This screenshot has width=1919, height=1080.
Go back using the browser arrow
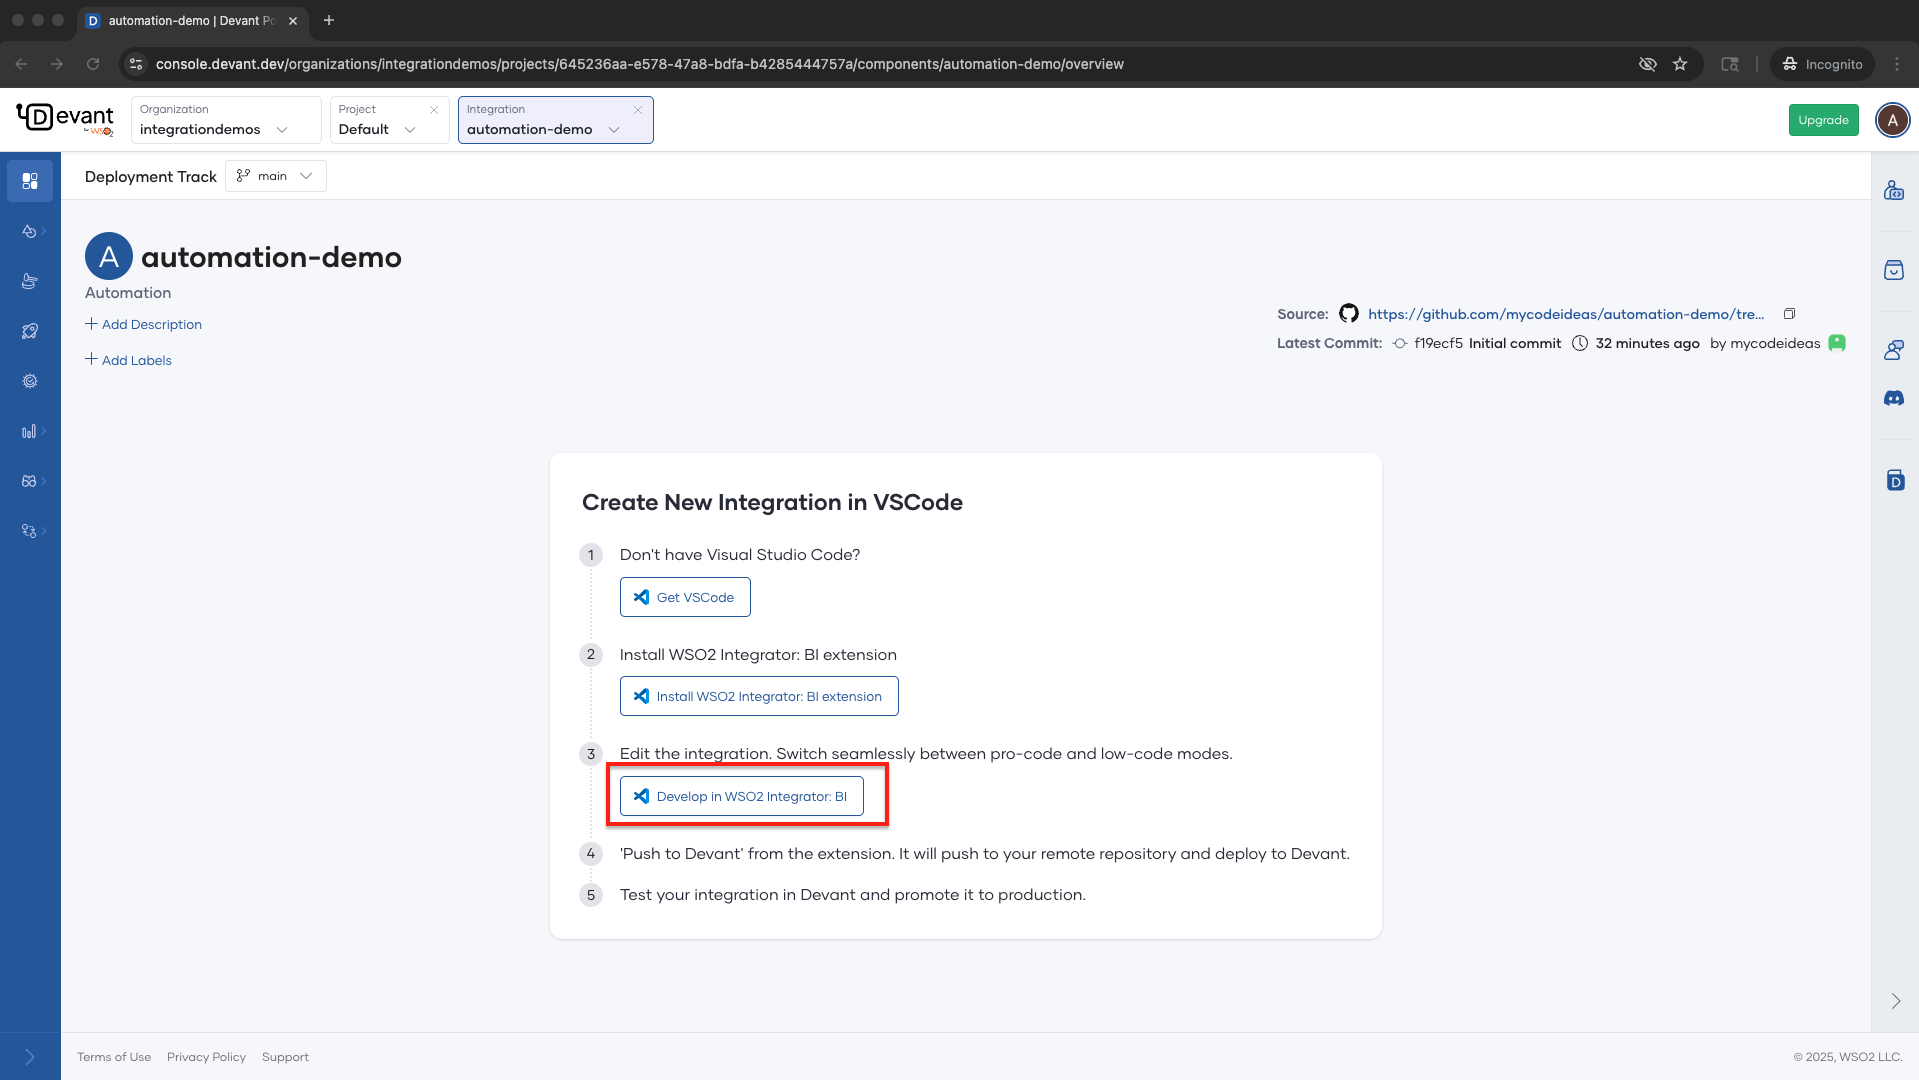point(21,64)
